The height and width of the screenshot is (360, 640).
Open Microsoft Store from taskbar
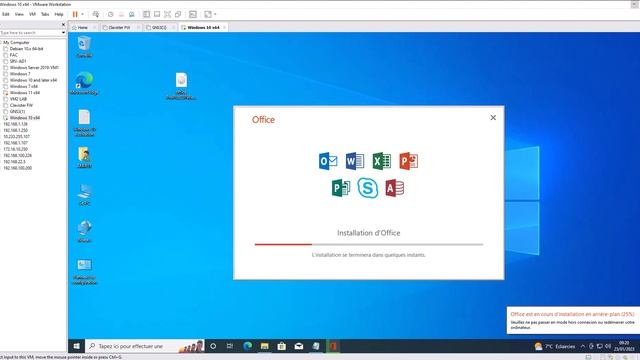point(282,346)
